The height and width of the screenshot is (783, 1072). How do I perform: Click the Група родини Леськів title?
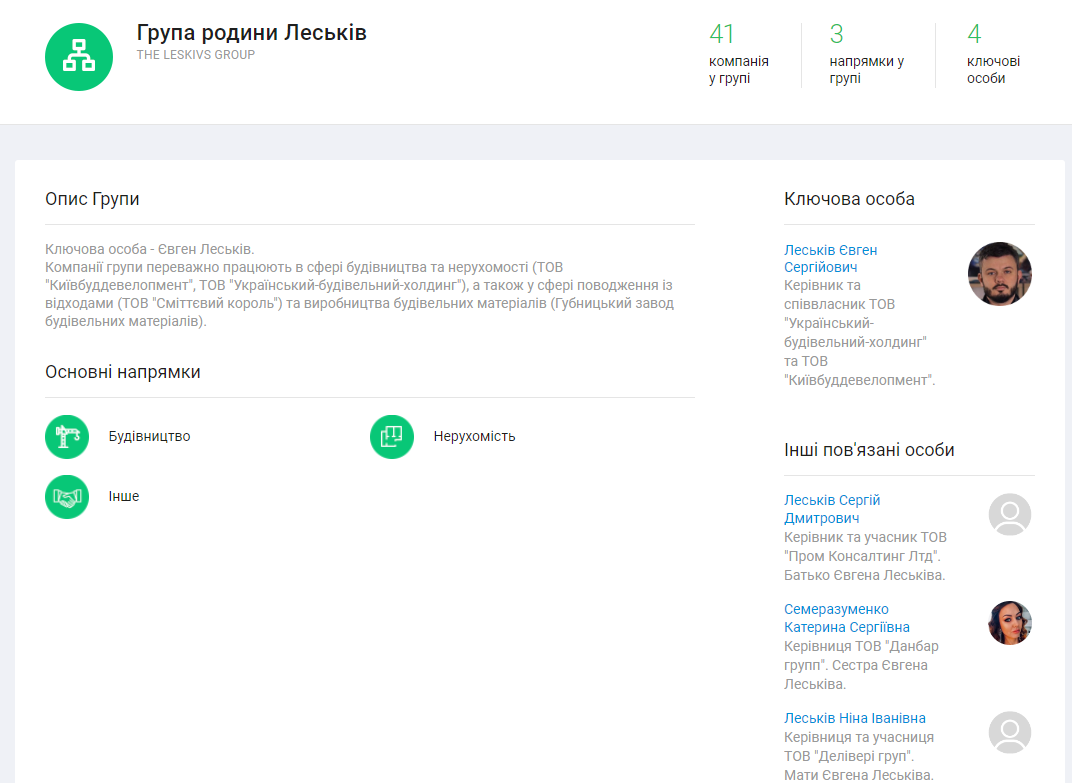252,32
